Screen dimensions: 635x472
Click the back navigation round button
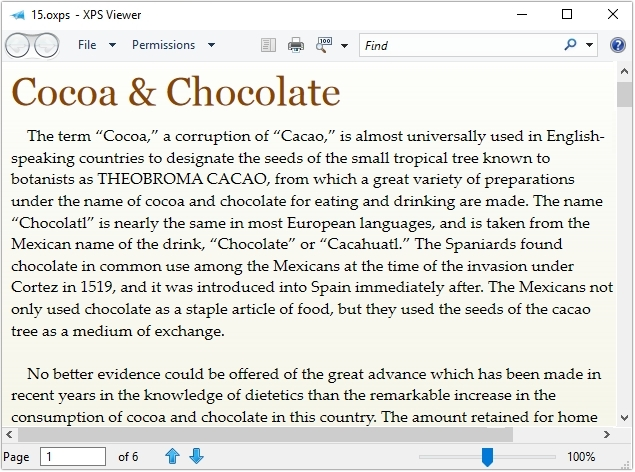point(19,45)
